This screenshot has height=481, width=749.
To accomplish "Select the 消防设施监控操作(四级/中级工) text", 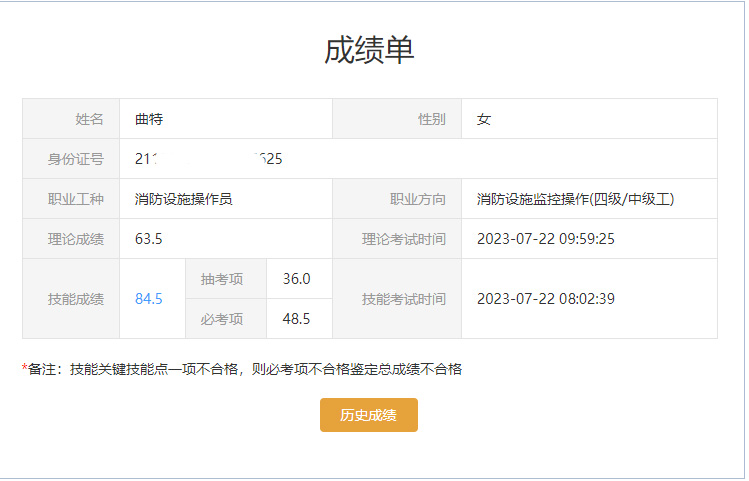I will [x=575, y=199].
